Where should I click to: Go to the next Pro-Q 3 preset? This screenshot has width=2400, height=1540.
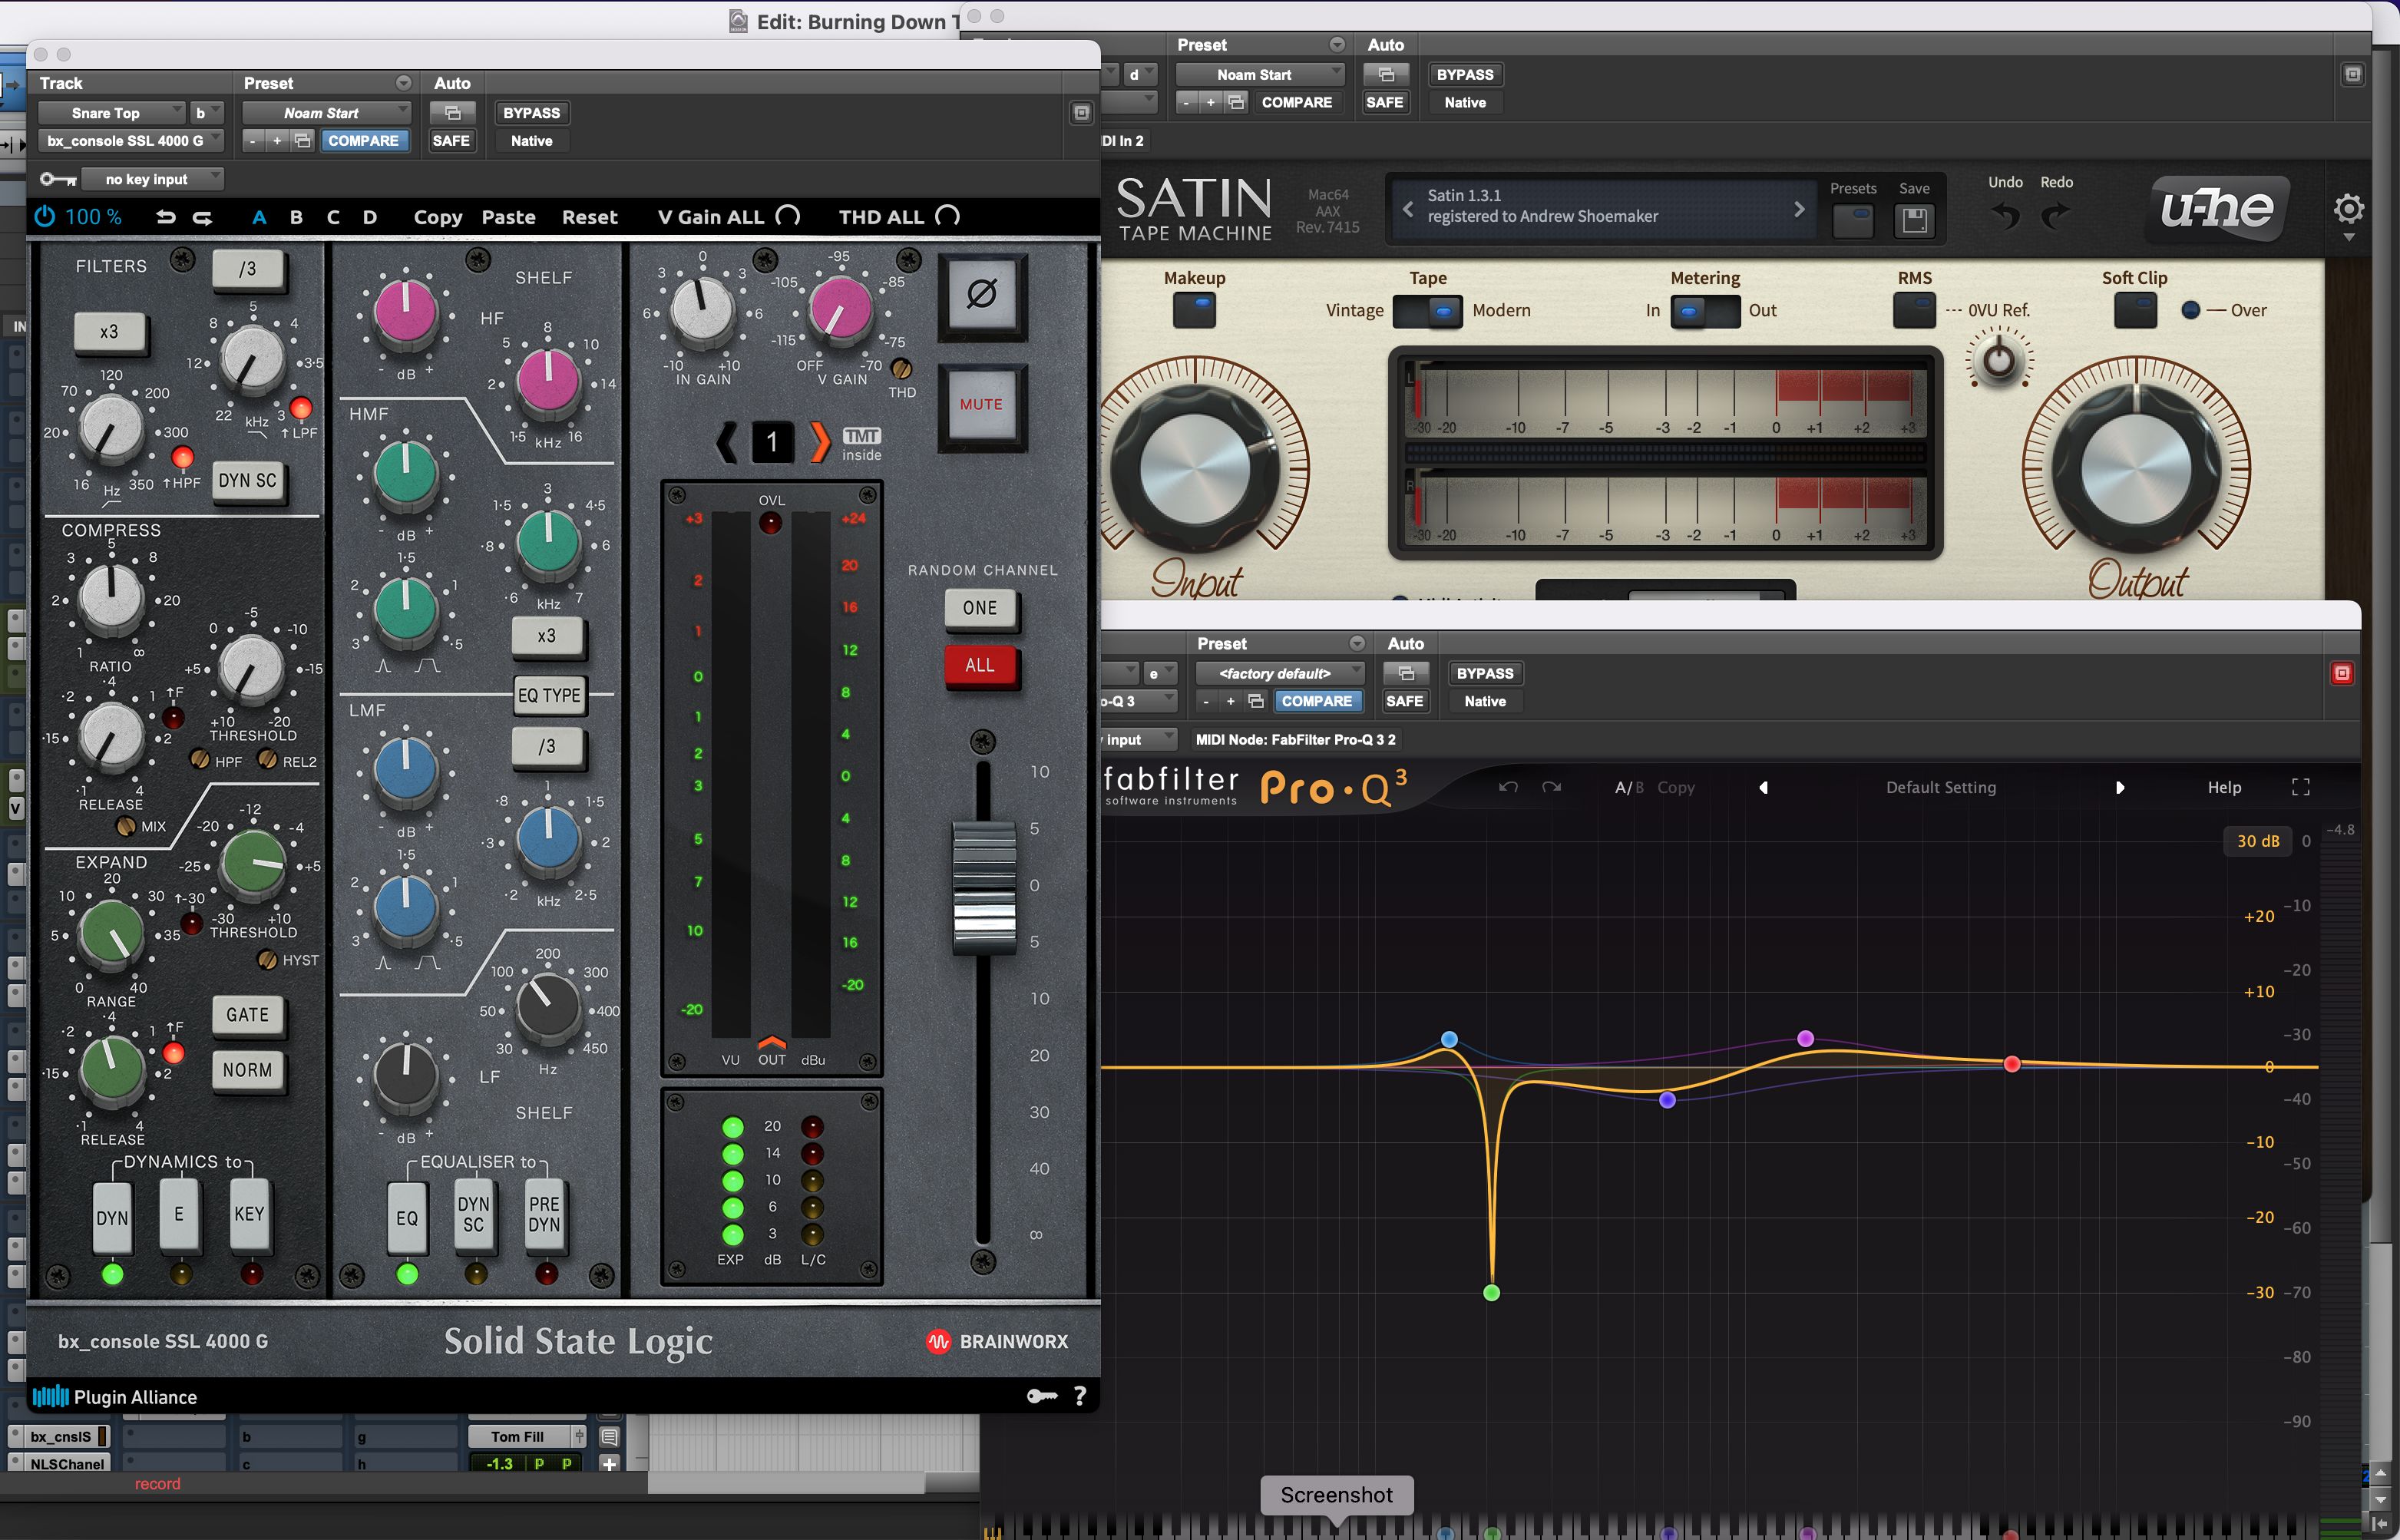[2120, 788]
